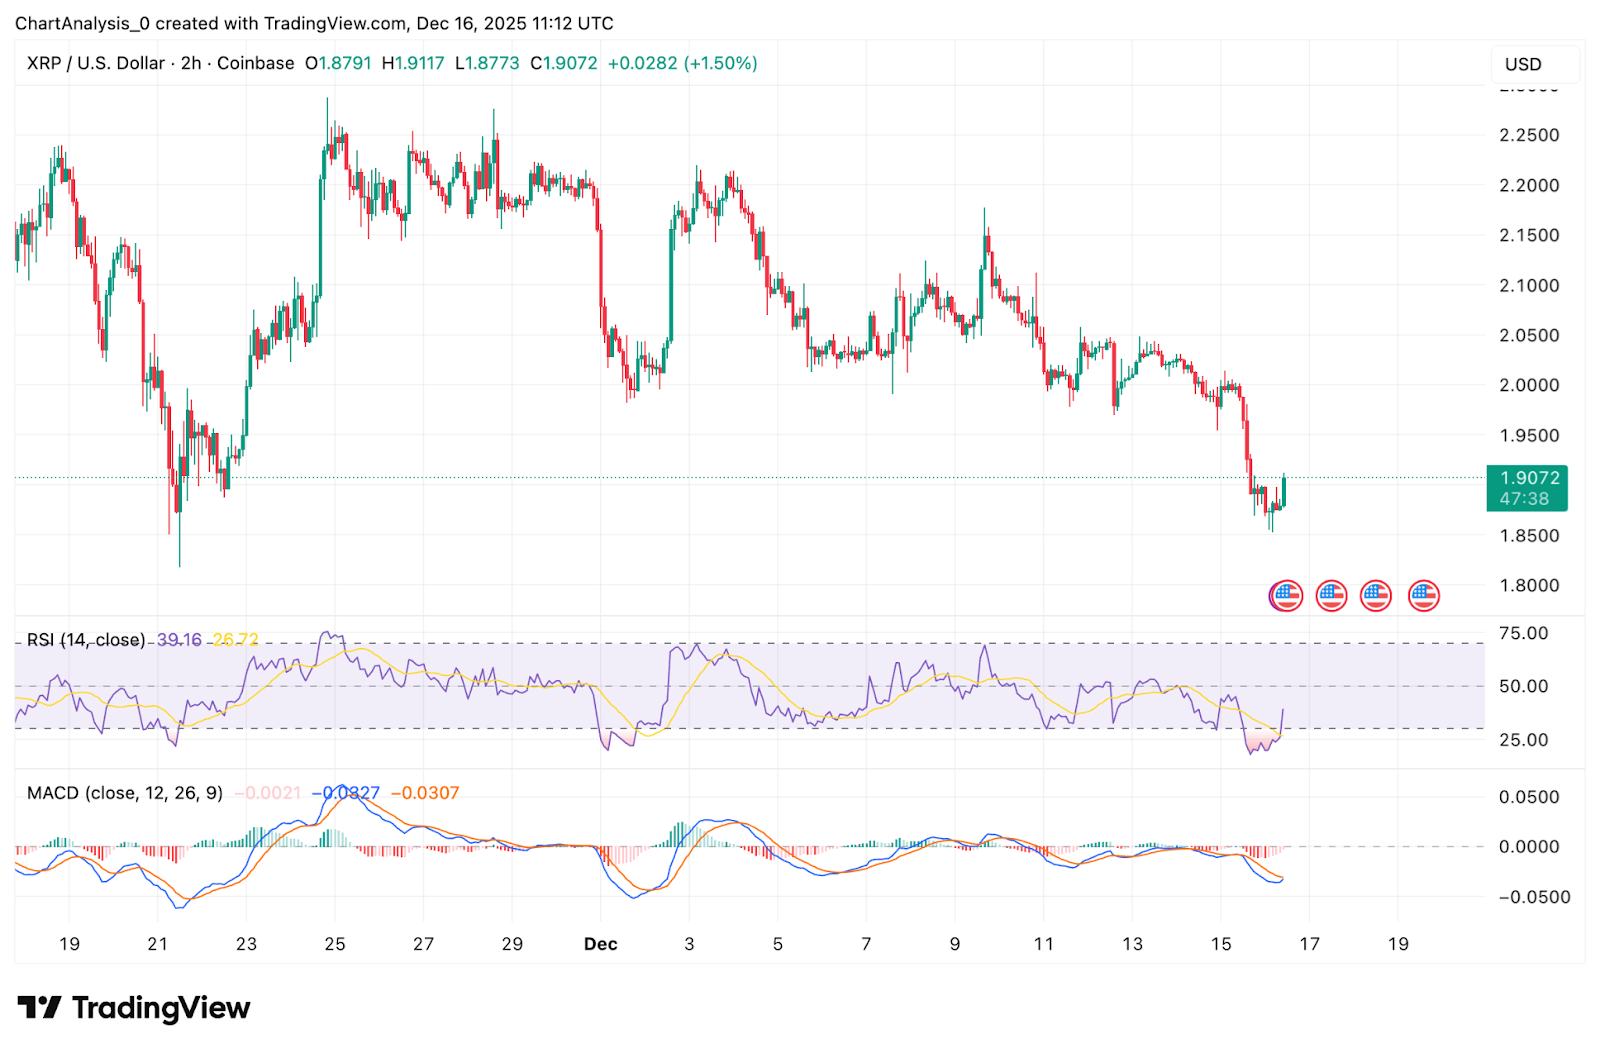This screenshot has height=1052, width=1600.
Task: Open the USD currency selector
Action: coord(1523,64)
